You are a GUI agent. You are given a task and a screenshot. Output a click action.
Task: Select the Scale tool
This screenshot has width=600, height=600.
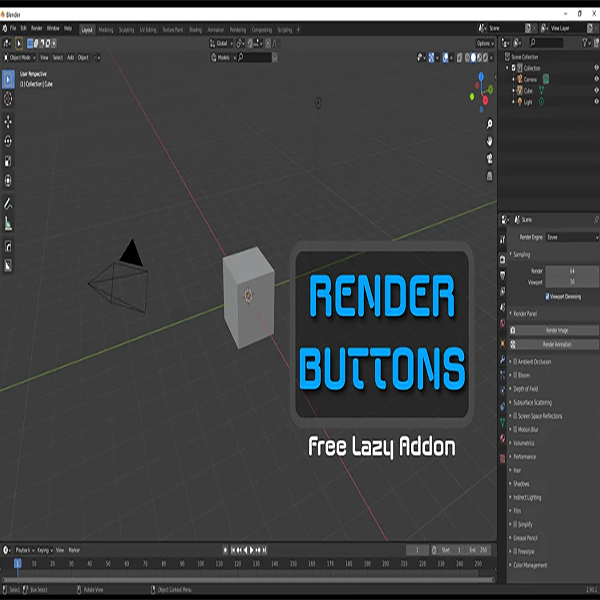(x=8, y=161)
